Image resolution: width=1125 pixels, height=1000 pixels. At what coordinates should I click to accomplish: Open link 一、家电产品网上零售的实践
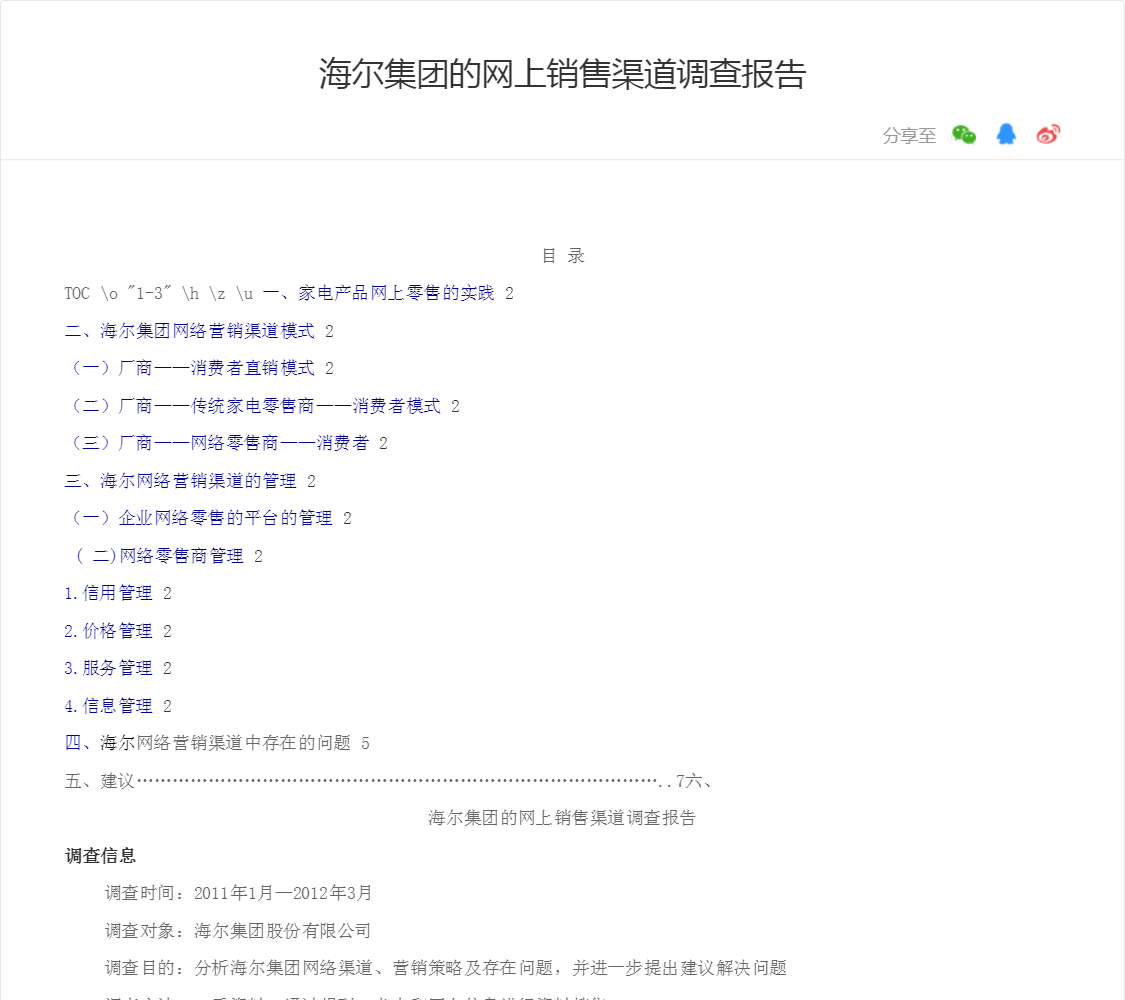click(x=378, y=293)
